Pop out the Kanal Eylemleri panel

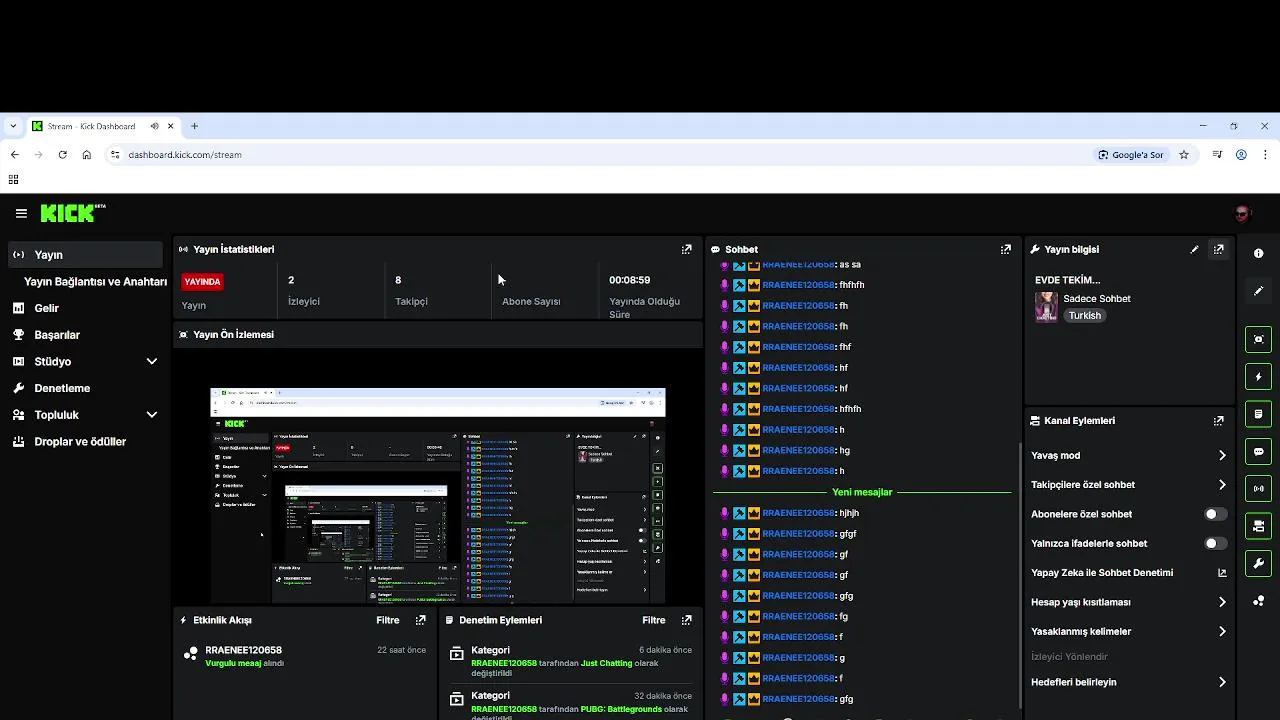[x=1218, y=421]
